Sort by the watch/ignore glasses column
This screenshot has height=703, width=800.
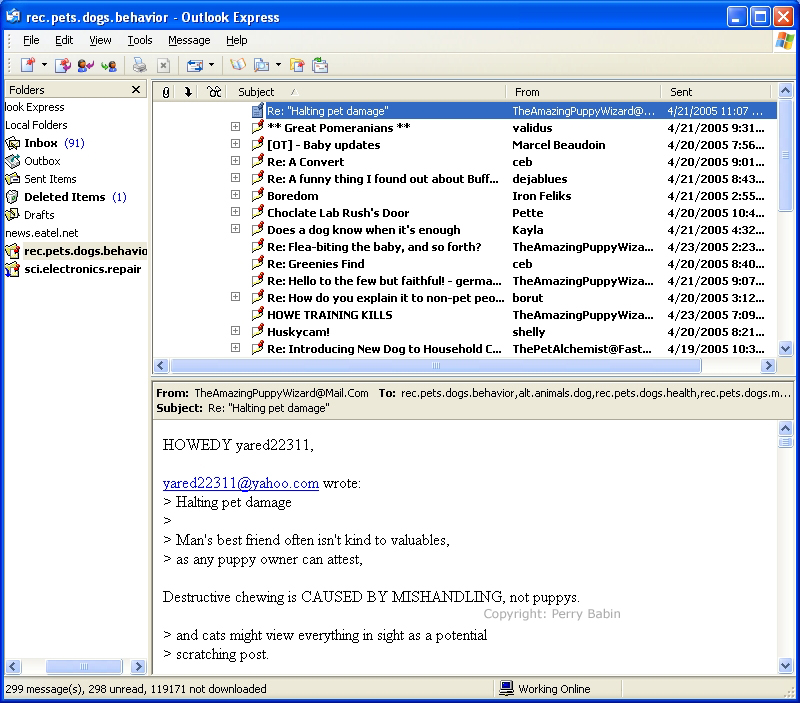click(214, 92)
